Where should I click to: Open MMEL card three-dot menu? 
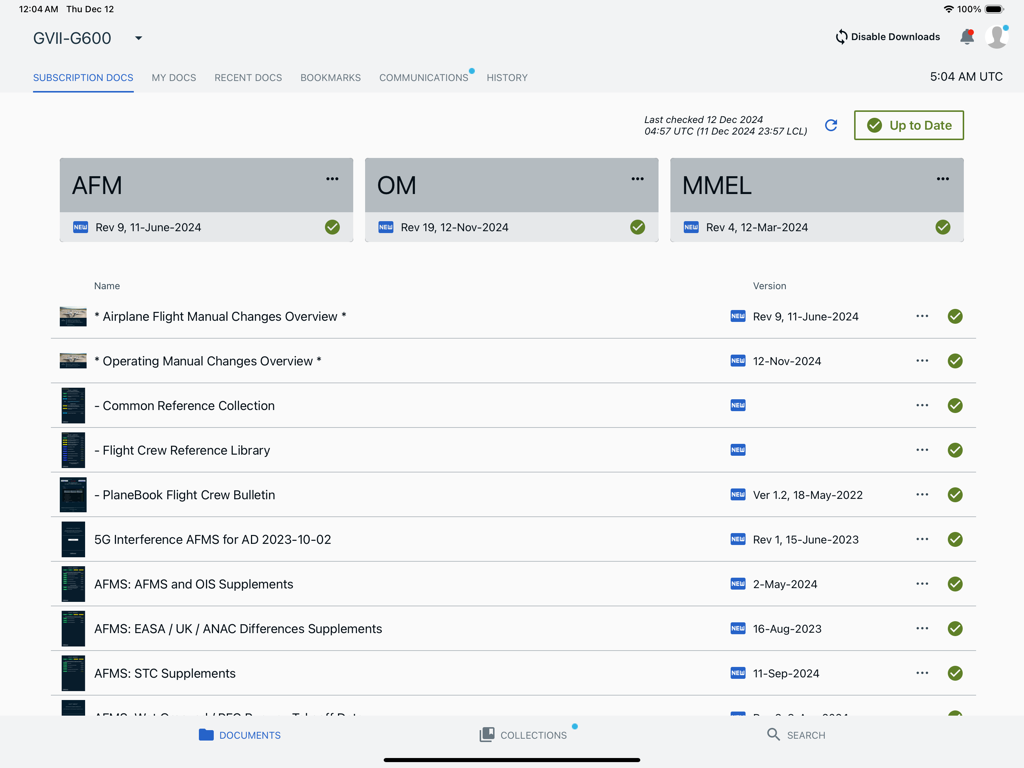[942, 179]
